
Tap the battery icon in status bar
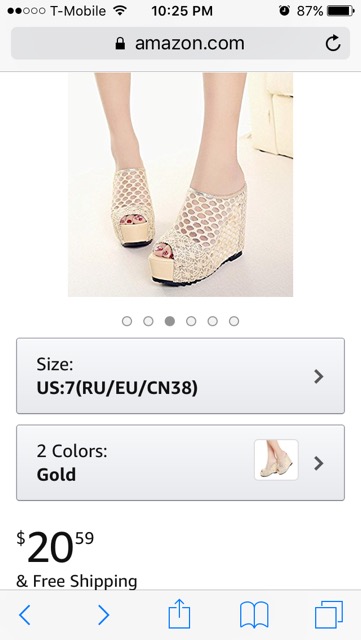pos(341,11)
